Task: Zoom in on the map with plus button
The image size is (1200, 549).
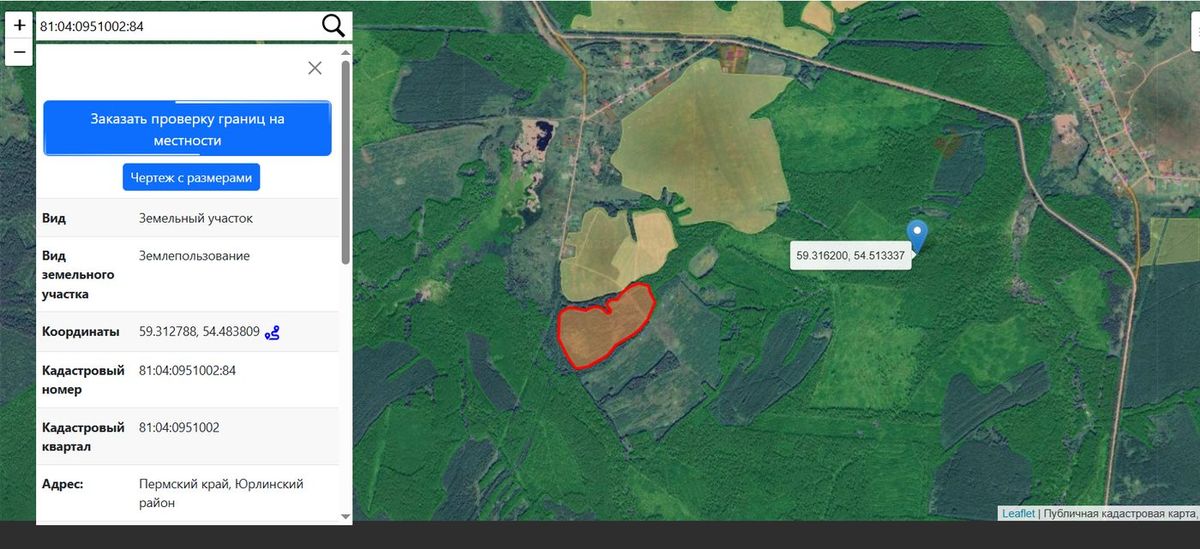Action: pos(19,25)
